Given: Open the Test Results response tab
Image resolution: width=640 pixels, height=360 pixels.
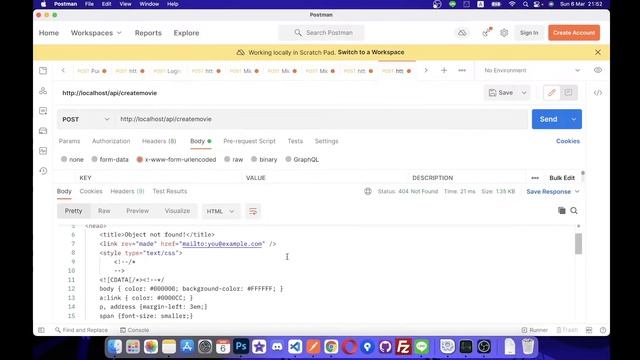Looking at the screenshot, I should point(170,191).
